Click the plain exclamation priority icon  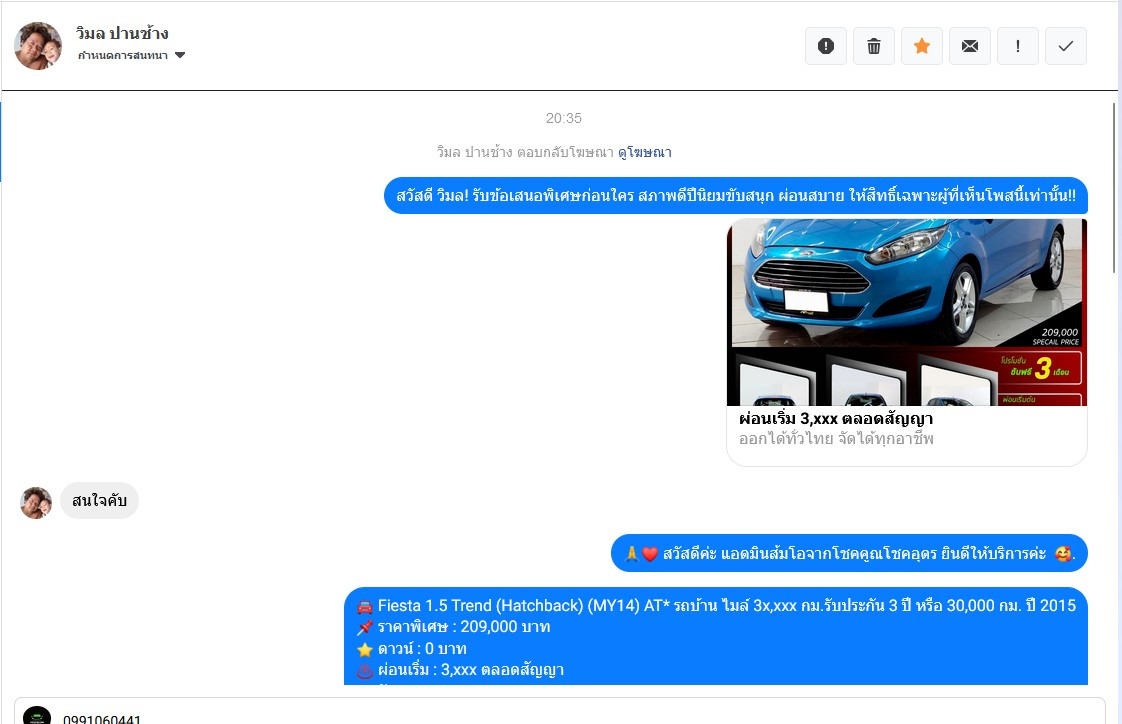tap(1018, 47)
